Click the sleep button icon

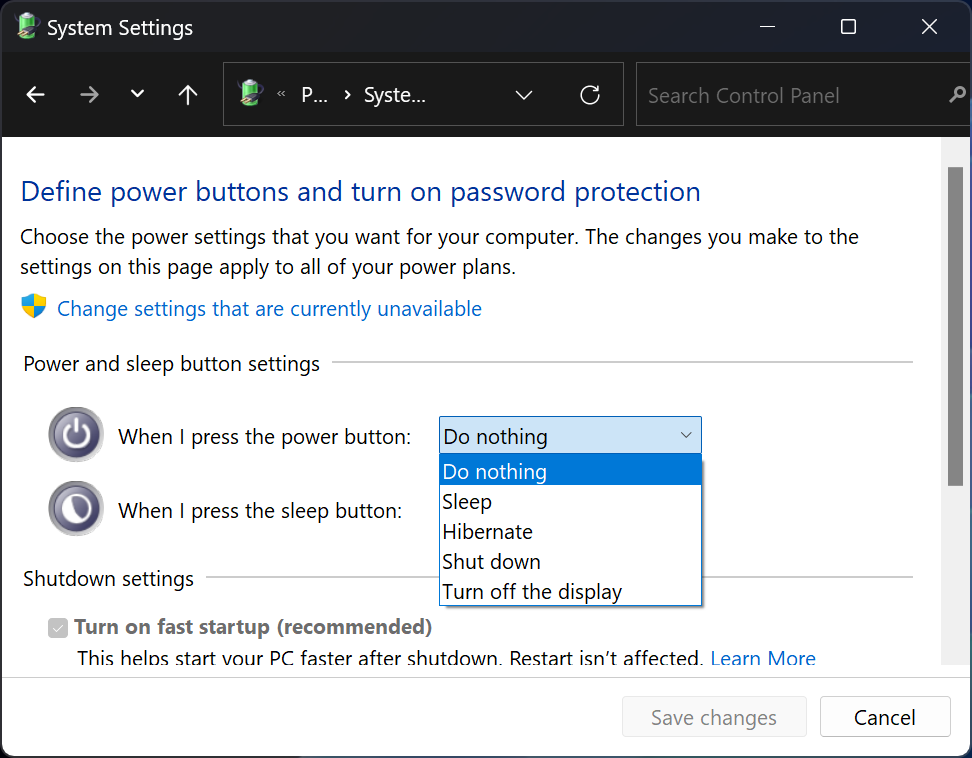point(75,508)
